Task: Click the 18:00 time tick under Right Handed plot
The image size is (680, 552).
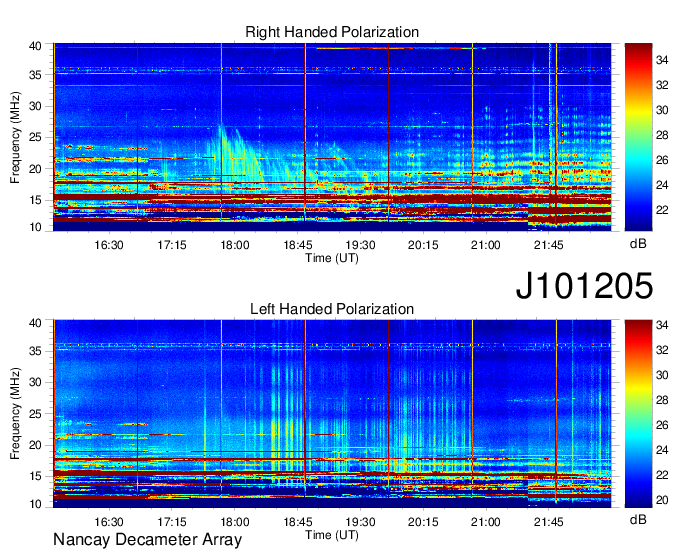Action: point(235,245)
